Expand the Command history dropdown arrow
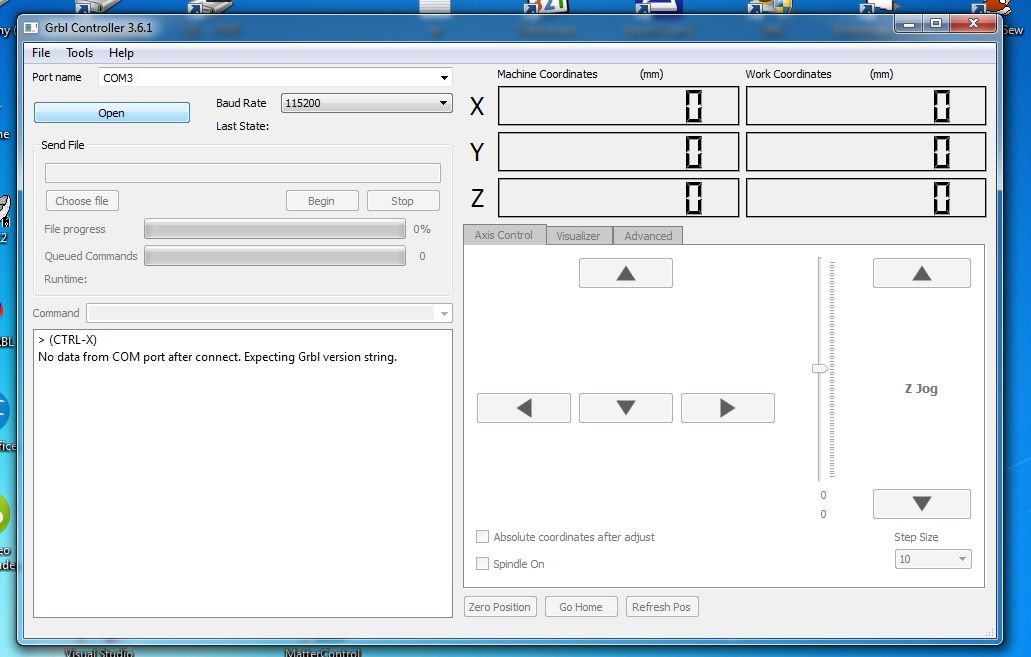 pos(444,314)
